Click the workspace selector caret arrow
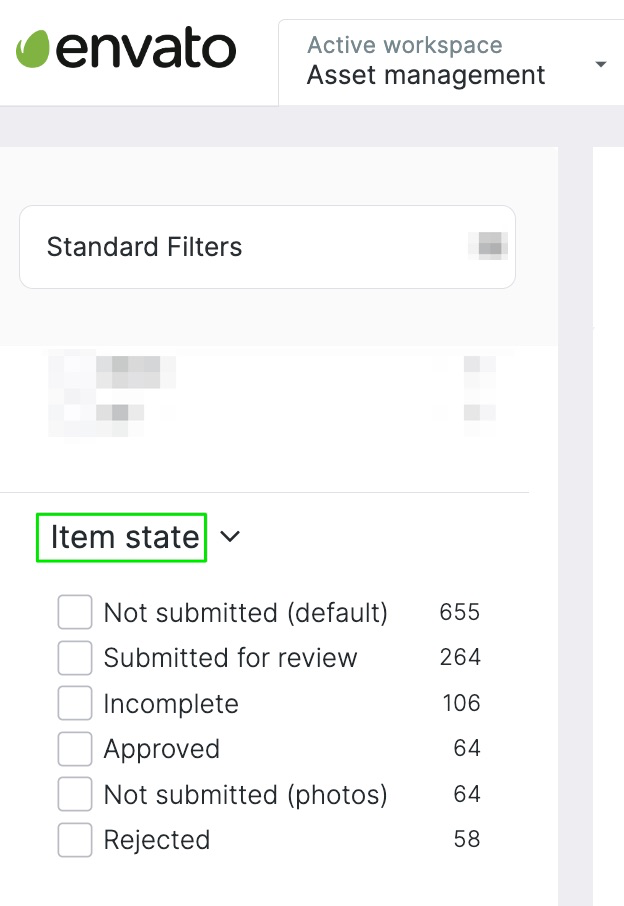The image size is (624, 906). [x=600, y=65]
